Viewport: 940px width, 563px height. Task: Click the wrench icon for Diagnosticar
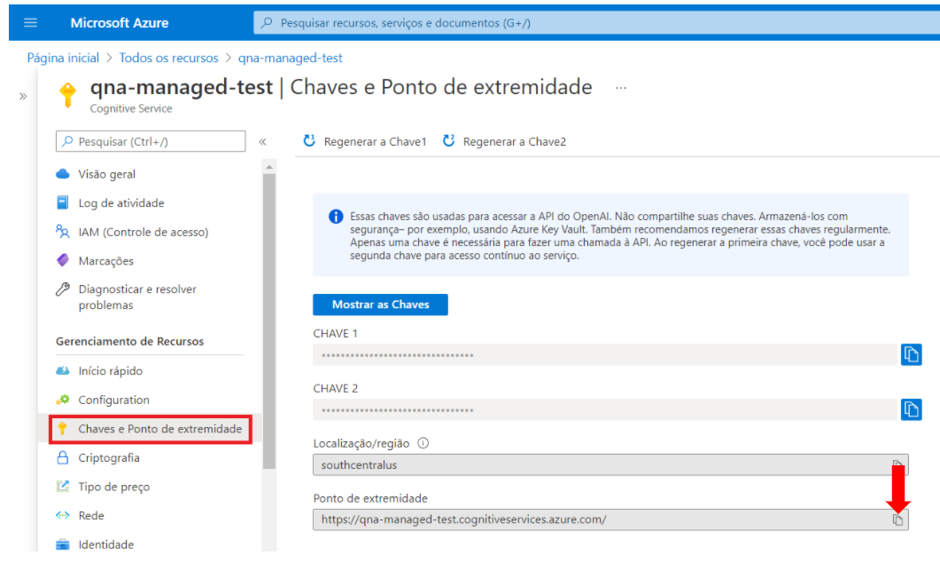pyautogui.click(x=62, y=289)
